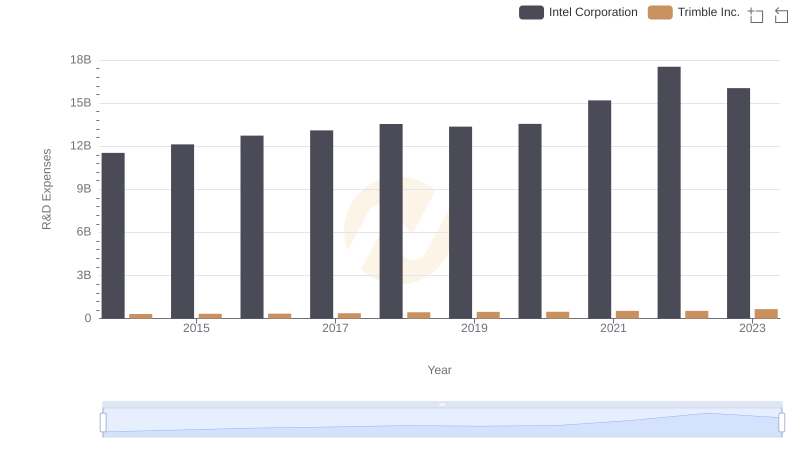Select Trimble's 2019 orange bar
Image resolution: width=800 pixels, height=461 pixels.
tap(488, 315)
